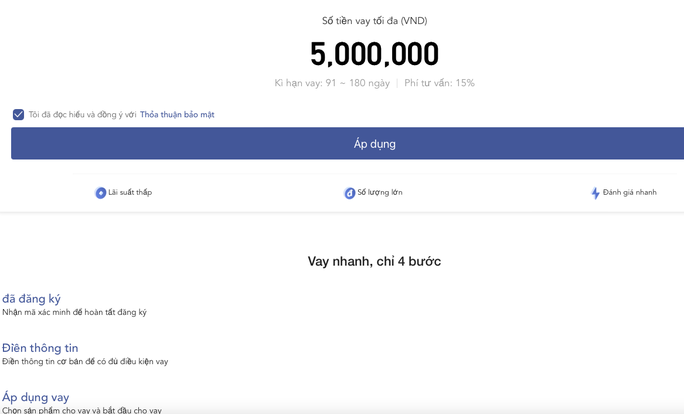Click the 'Kì hạn vay: 91 ~ 180 ngày' text
Viewport: 684px width, 414px height.
[332, 83]
